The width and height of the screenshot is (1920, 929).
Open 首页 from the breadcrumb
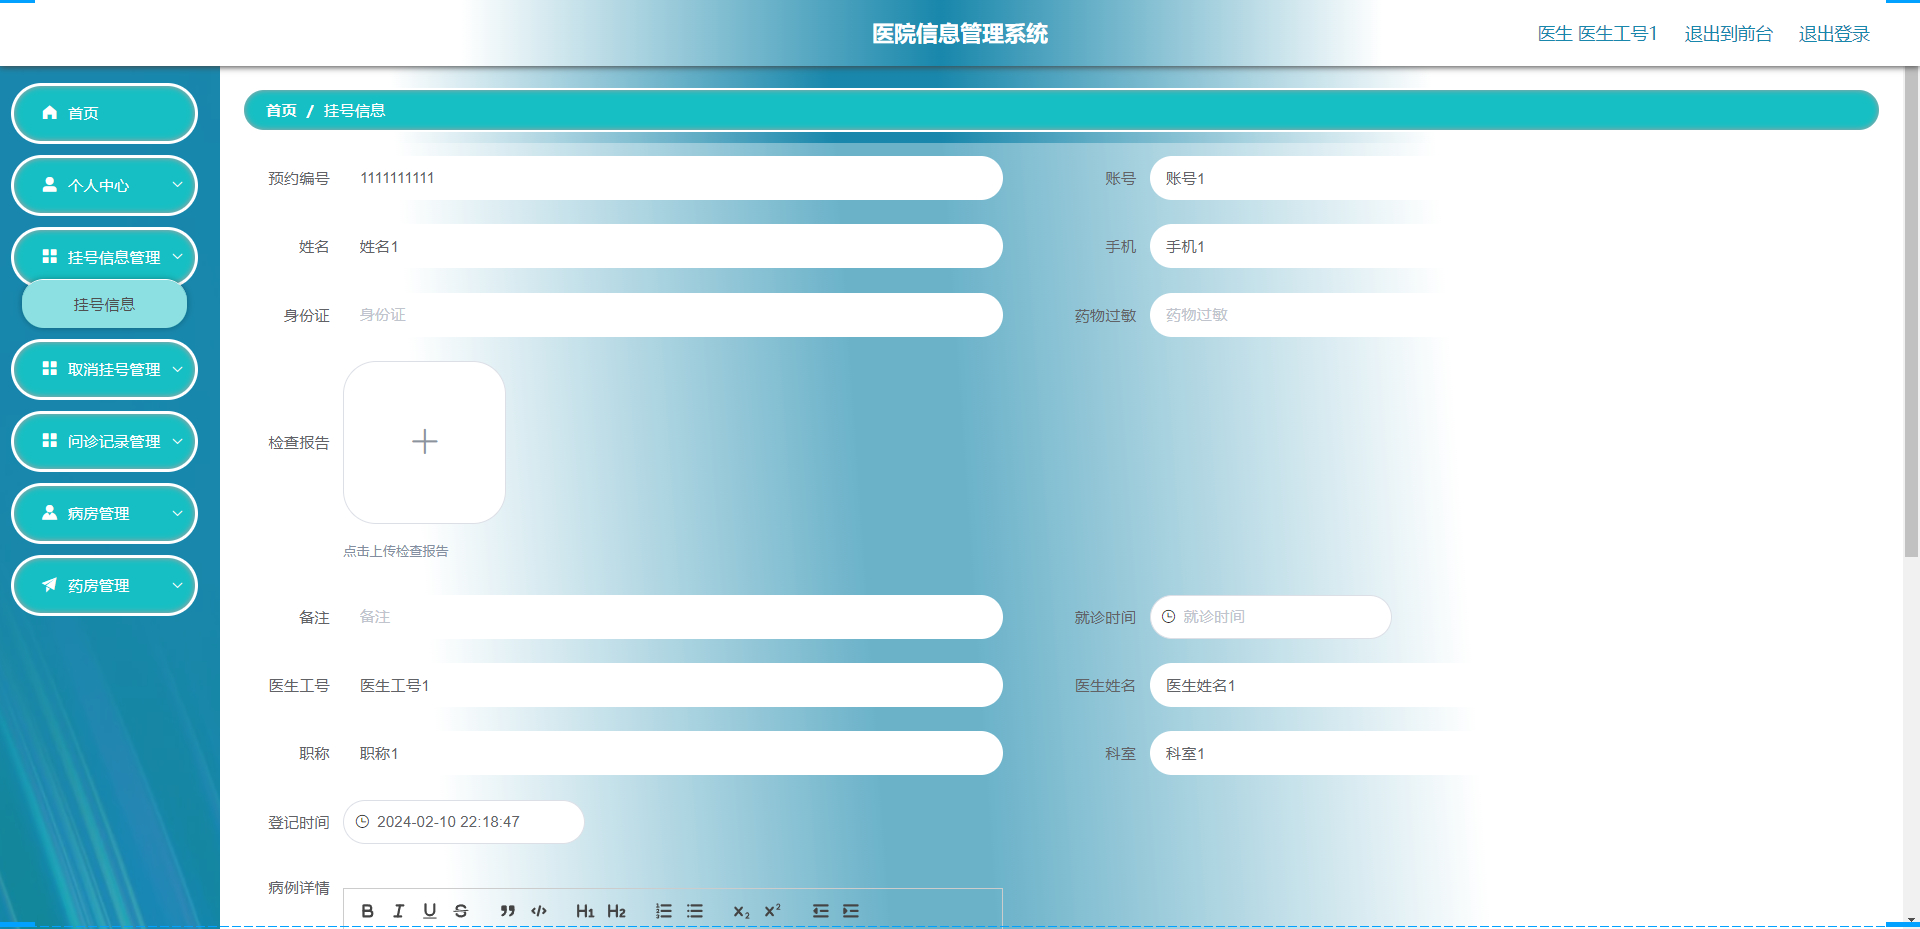click(280, 110)
